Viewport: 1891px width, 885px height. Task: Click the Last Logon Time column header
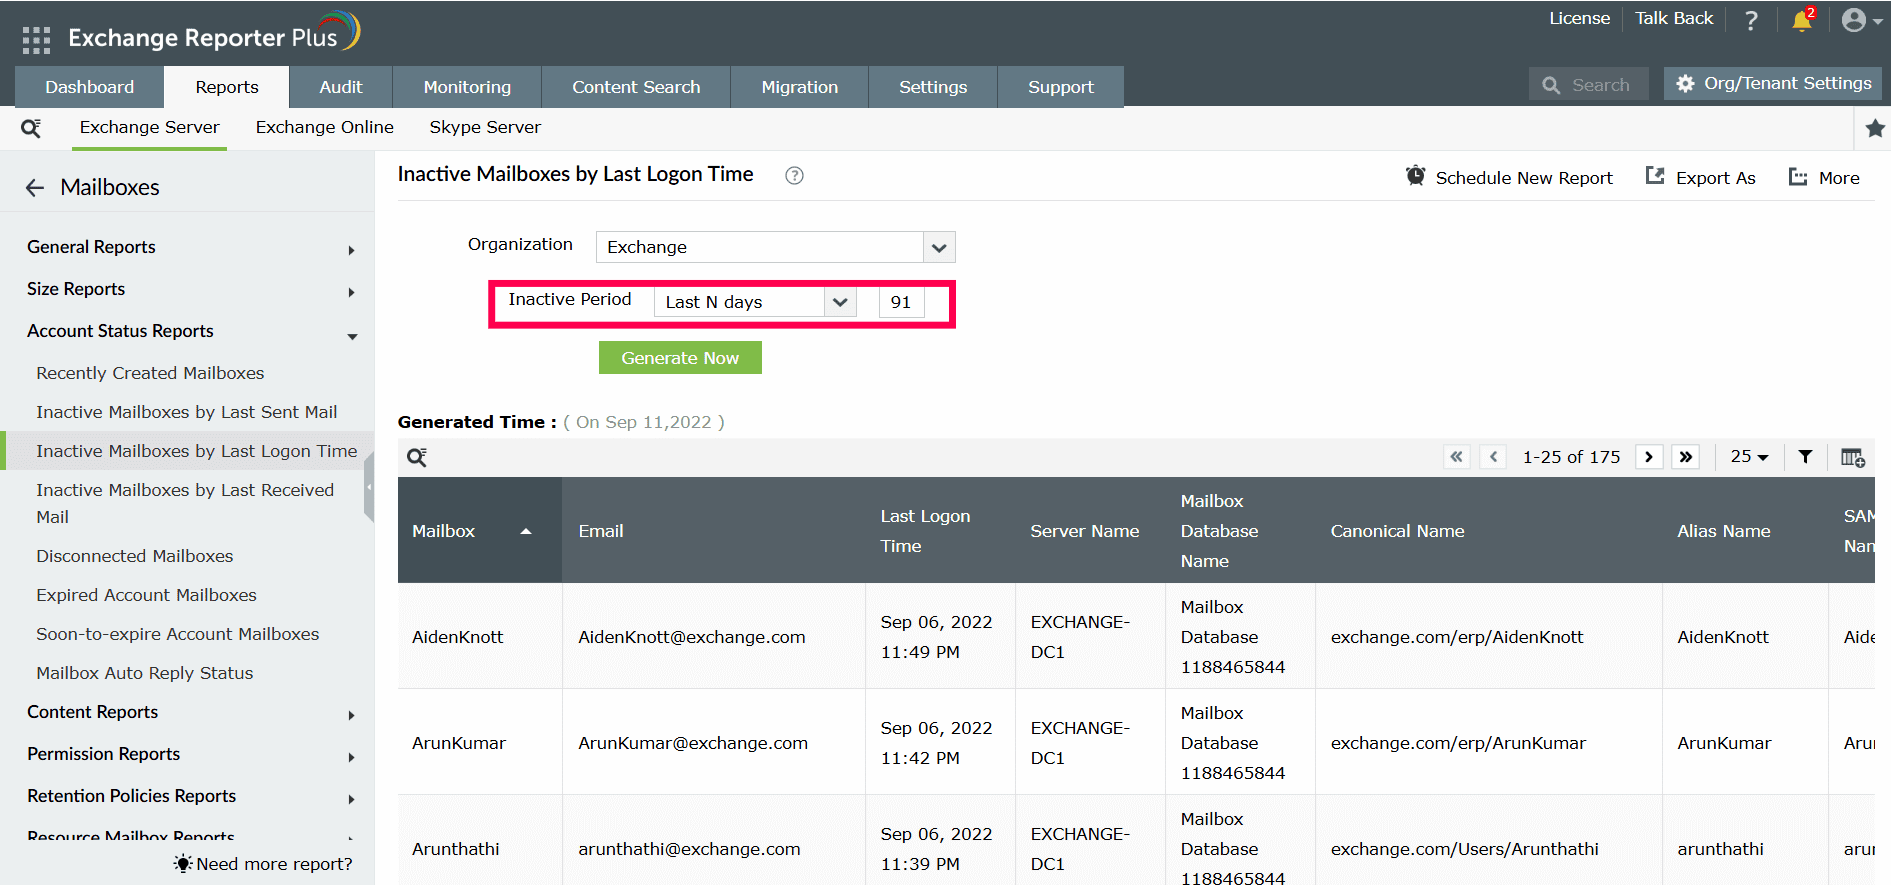[940, 531]
